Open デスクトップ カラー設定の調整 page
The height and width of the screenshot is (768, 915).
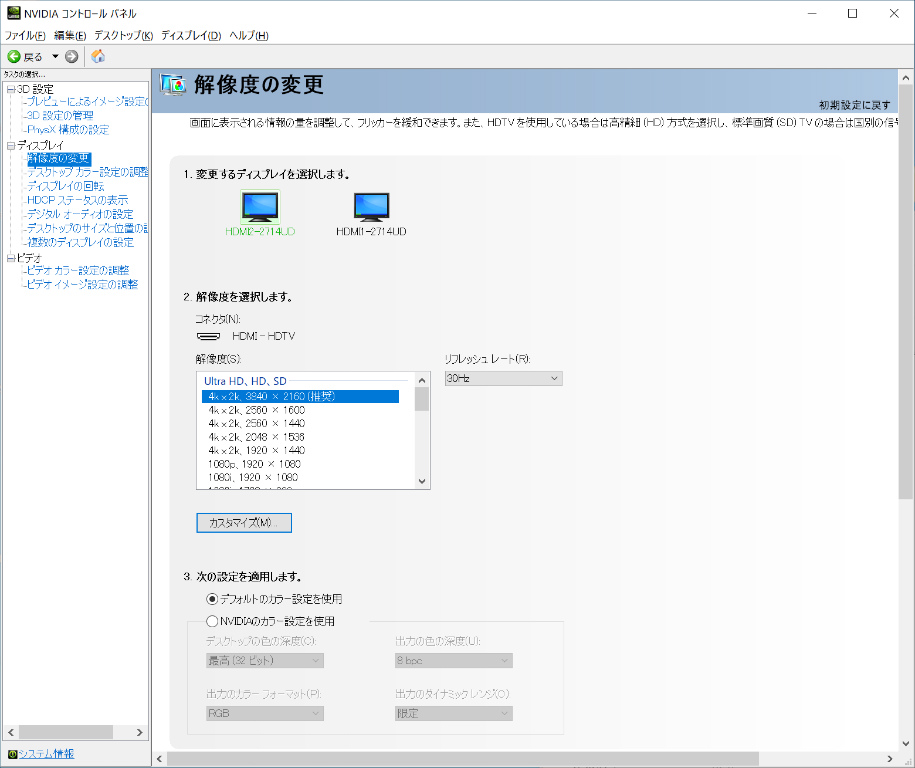tap(88, 172)
